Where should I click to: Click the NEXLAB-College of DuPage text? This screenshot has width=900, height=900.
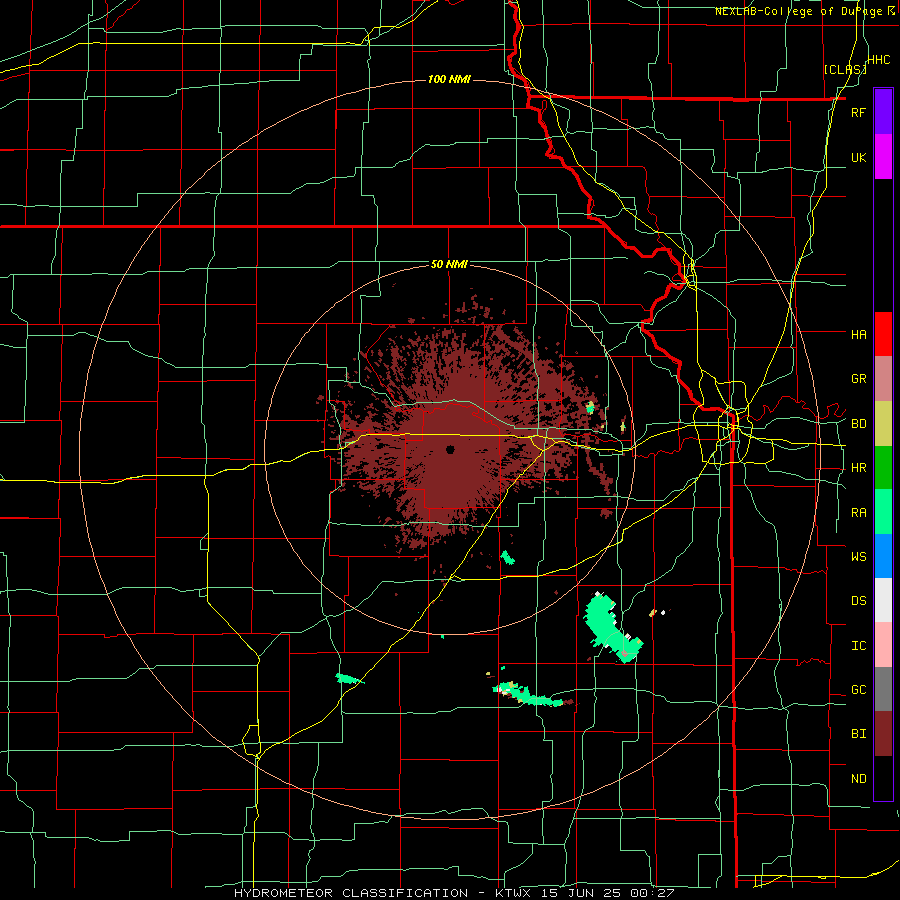click(x=798, y=11)
